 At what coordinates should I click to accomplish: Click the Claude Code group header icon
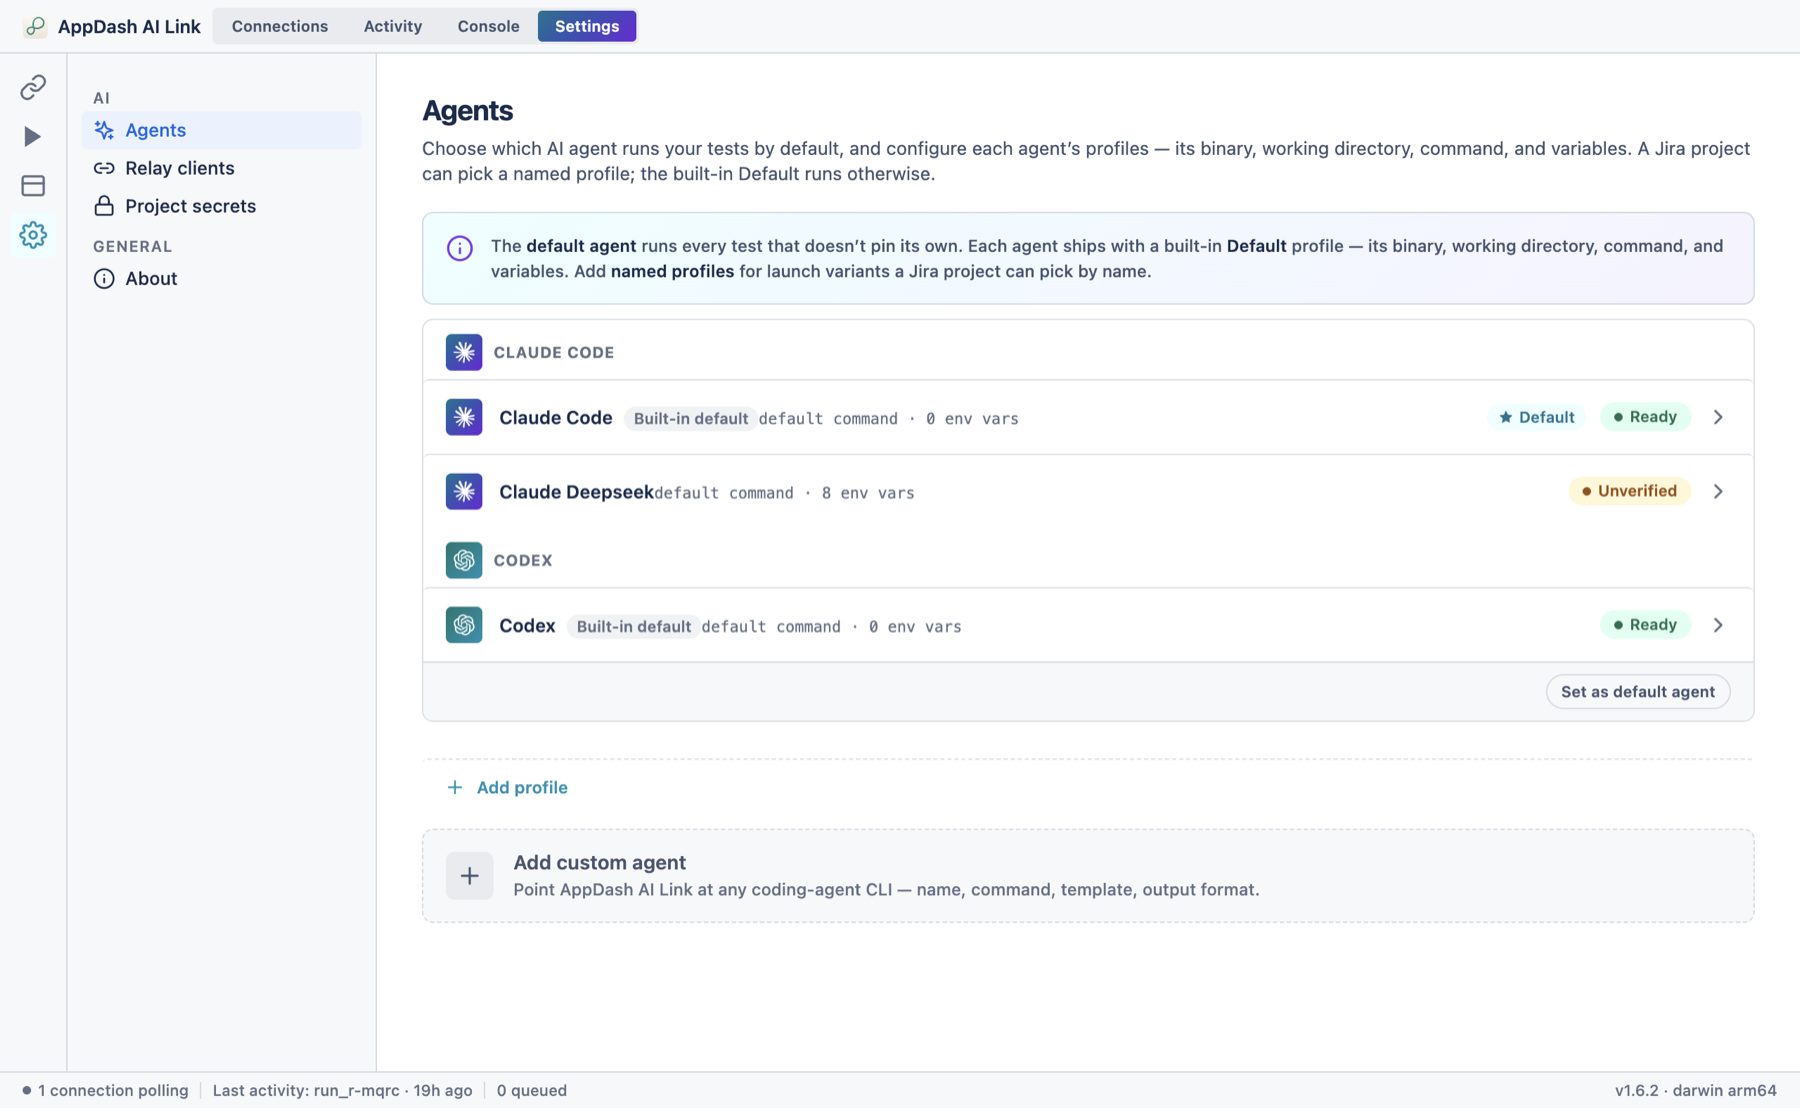coord(464,352)
